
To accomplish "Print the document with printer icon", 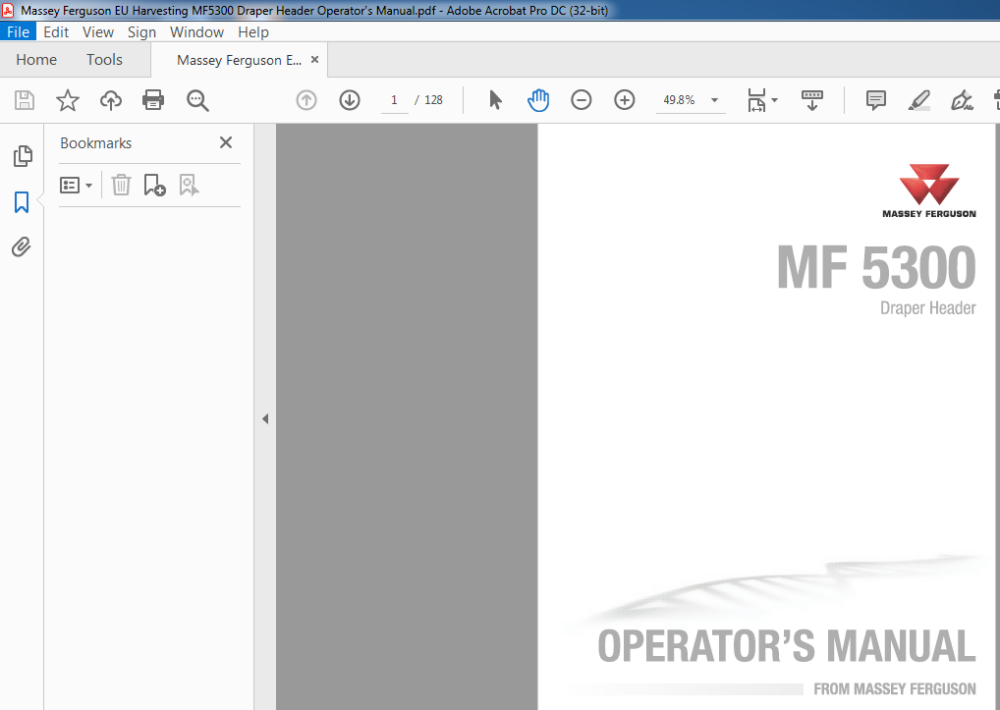I will [x=153, y=100].
